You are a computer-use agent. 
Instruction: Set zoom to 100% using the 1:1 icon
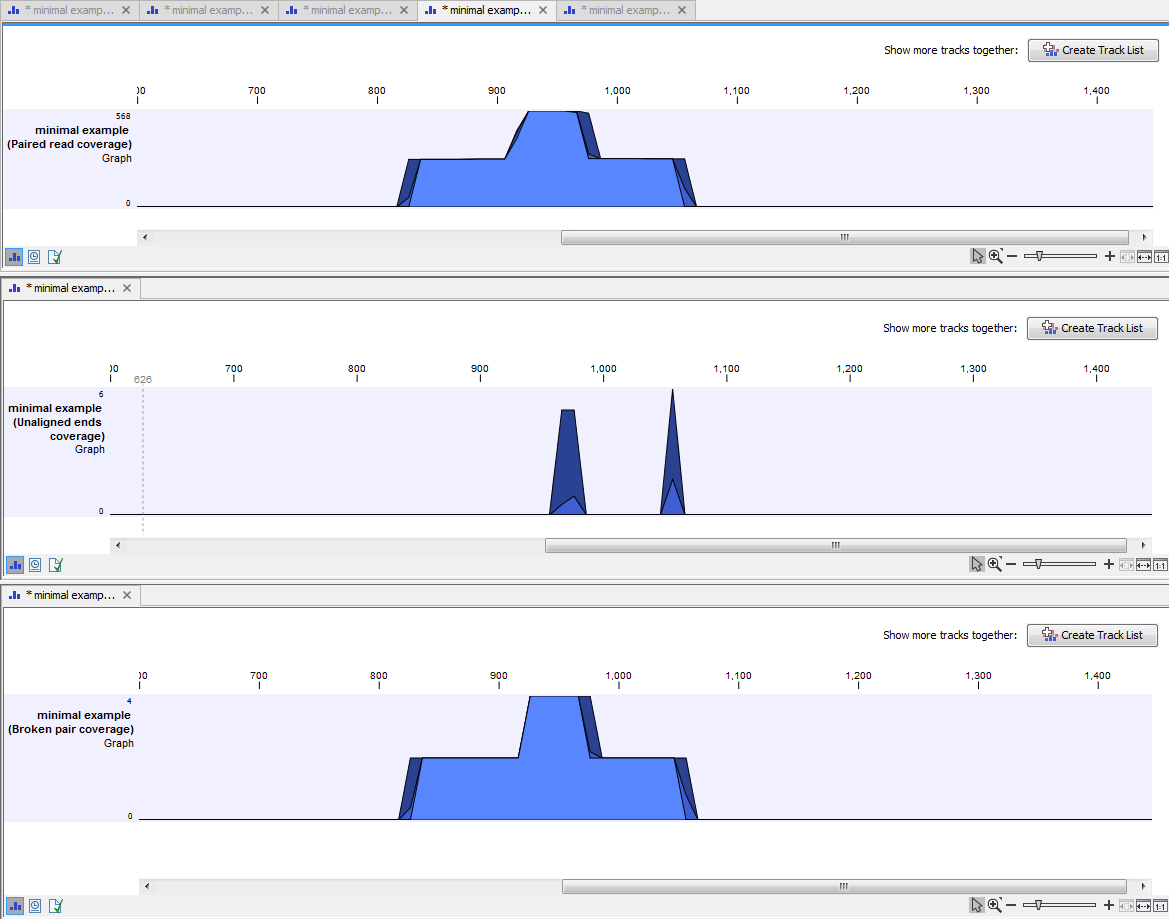click(1160, 256)
